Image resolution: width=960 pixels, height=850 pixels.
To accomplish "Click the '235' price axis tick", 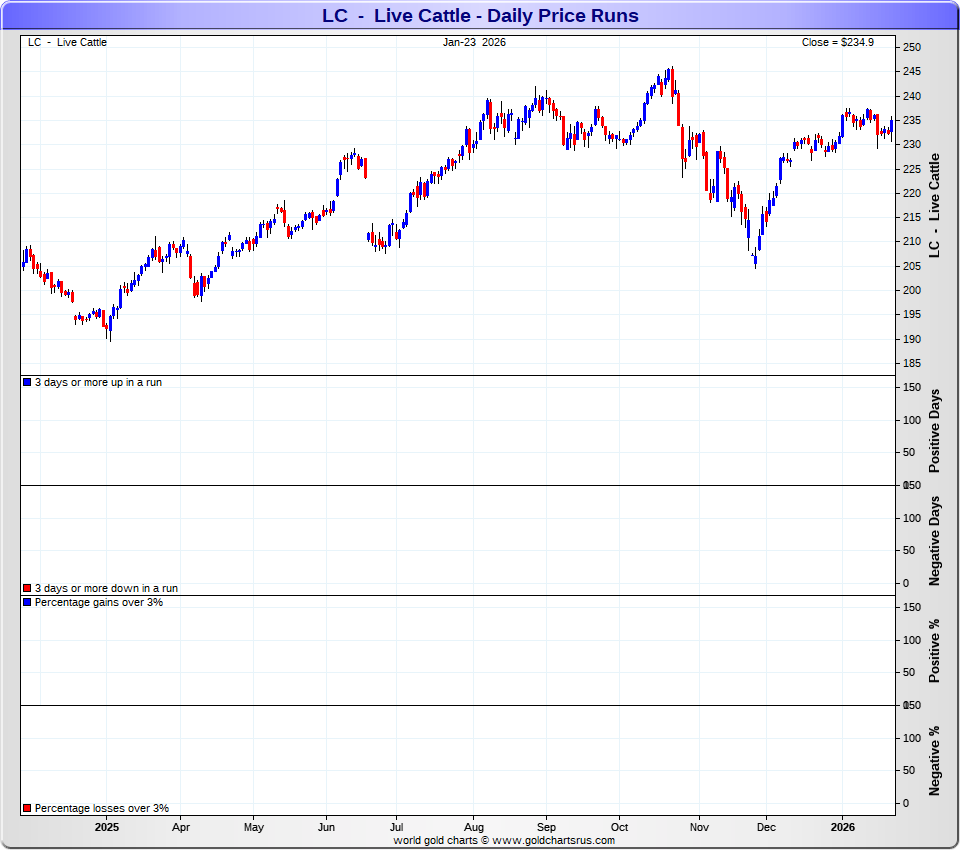I will 912,121.
